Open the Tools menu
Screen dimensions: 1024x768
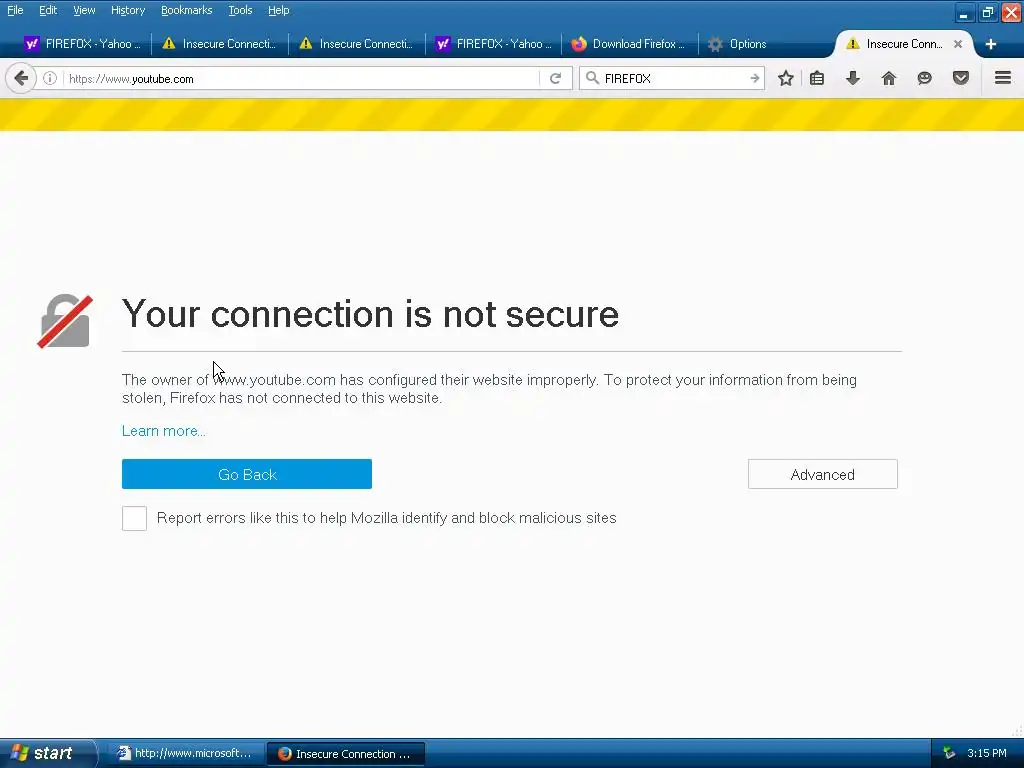pos(240,10)
